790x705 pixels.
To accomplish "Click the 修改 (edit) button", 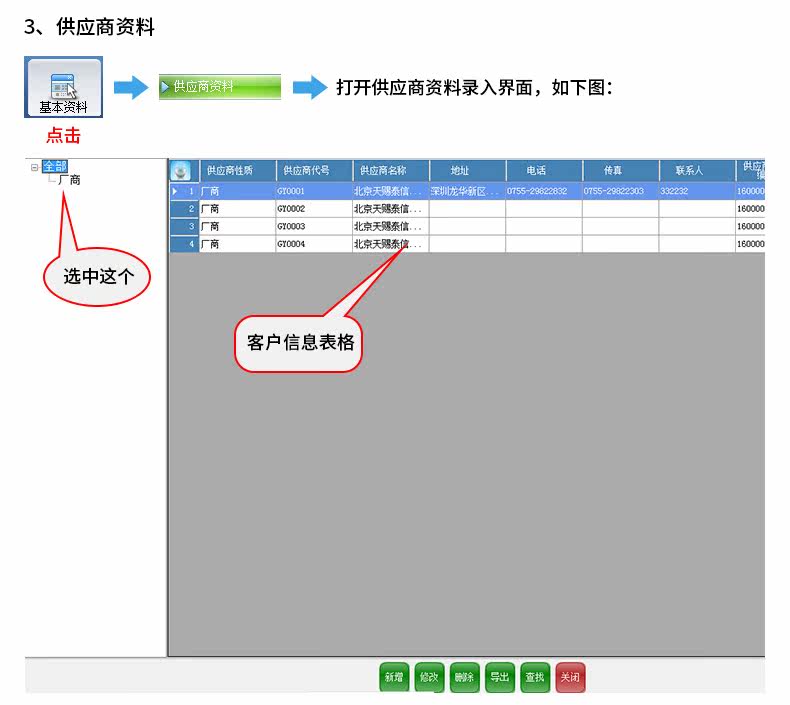I will pos(429,677).
